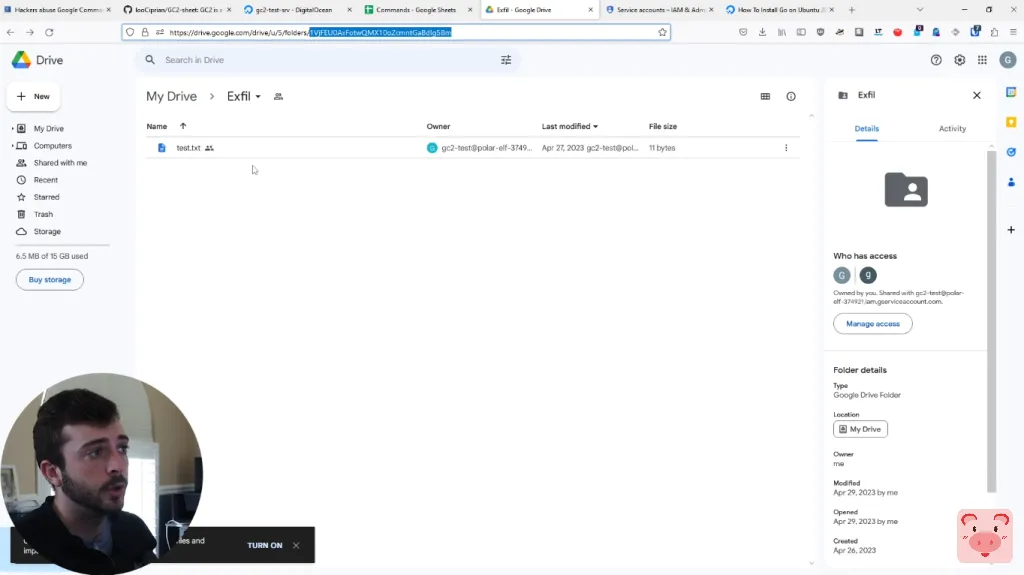Open the Firefox application menu

point(1013,32)
